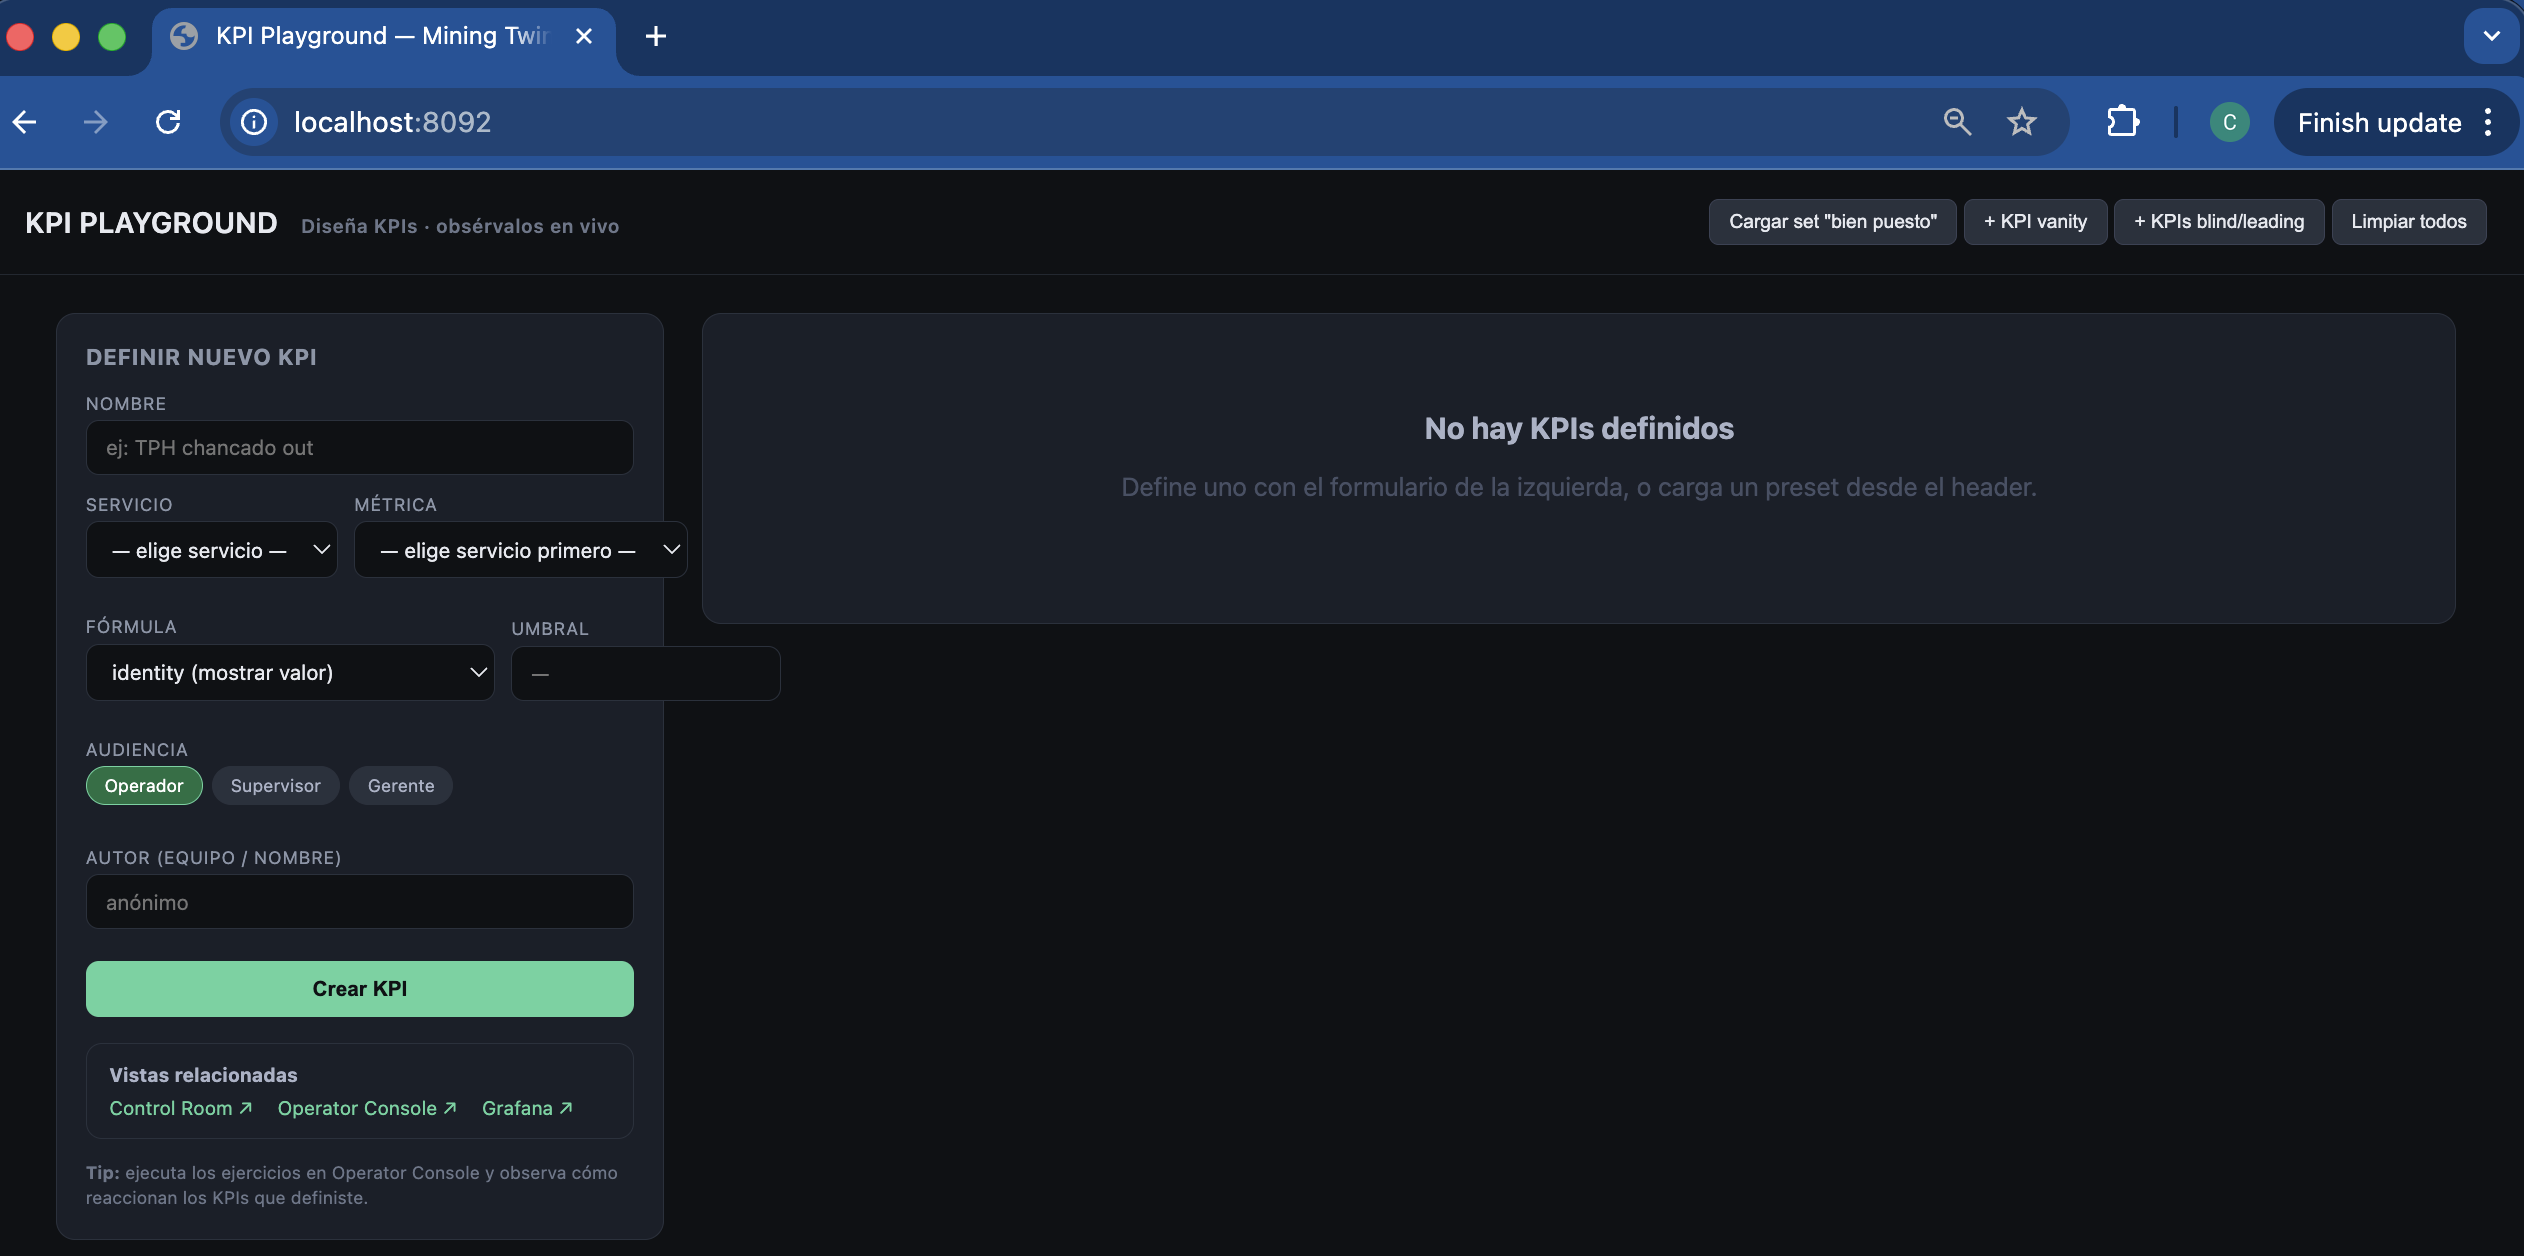
Task: Open the extensions puzzle icon
Action: [2122, 122]
